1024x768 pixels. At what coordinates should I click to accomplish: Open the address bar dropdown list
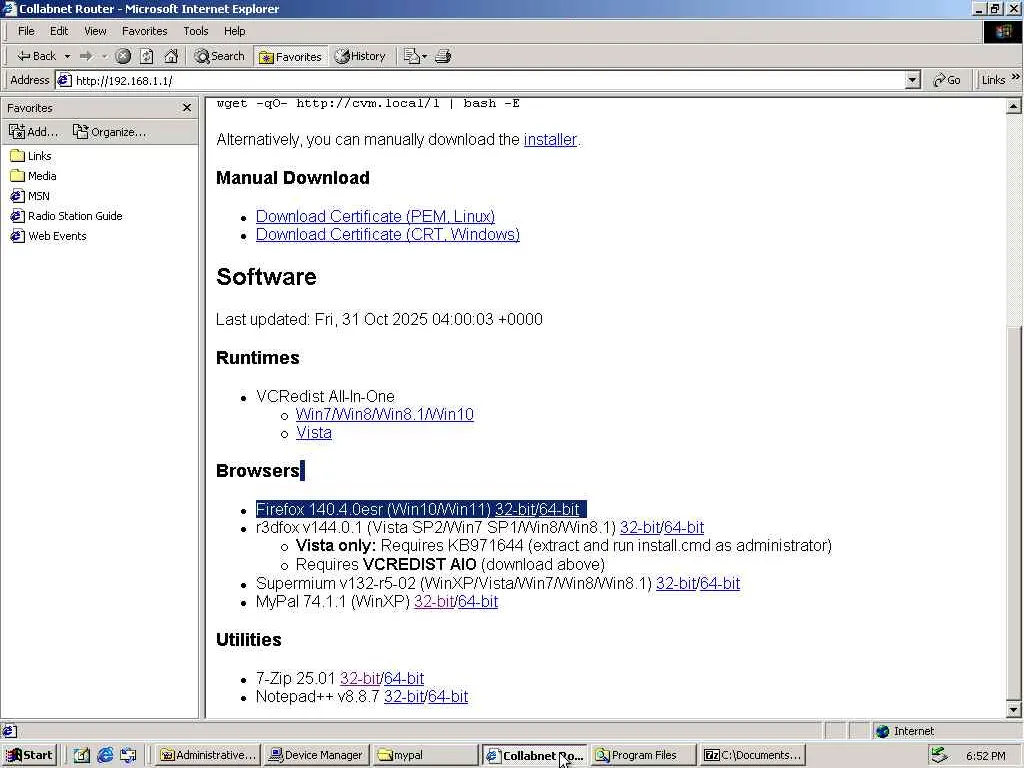pyautogui.click(x=913, y=80)
